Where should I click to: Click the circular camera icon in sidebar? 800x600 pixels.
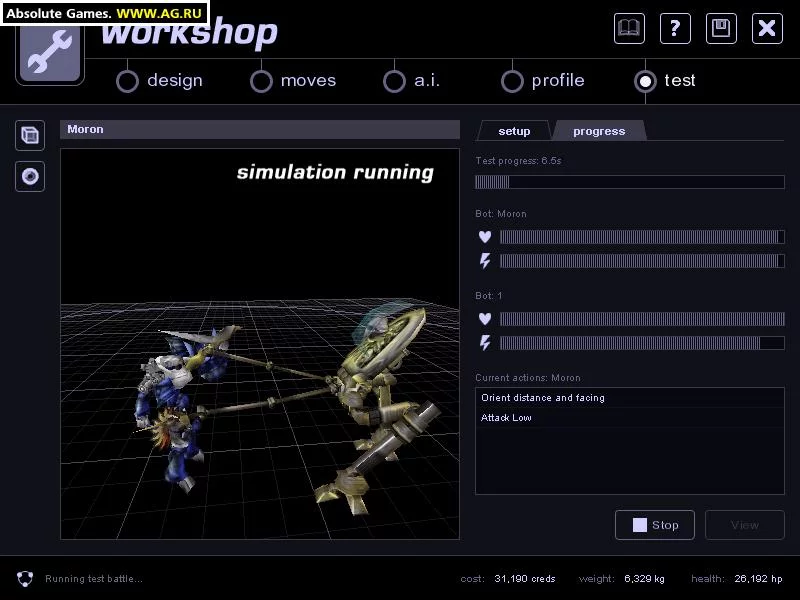tap(30, 177)
